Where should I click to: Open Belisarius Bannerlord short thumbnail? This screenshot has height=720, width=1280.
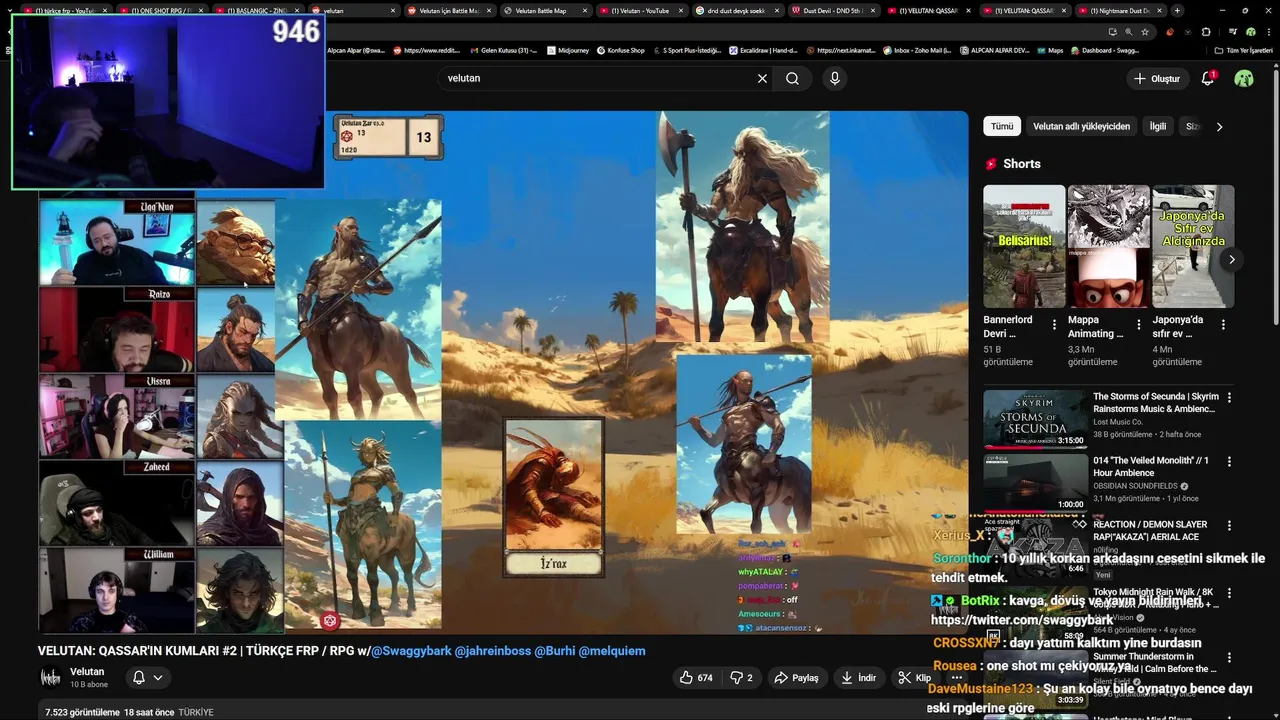click(1024, 246)
